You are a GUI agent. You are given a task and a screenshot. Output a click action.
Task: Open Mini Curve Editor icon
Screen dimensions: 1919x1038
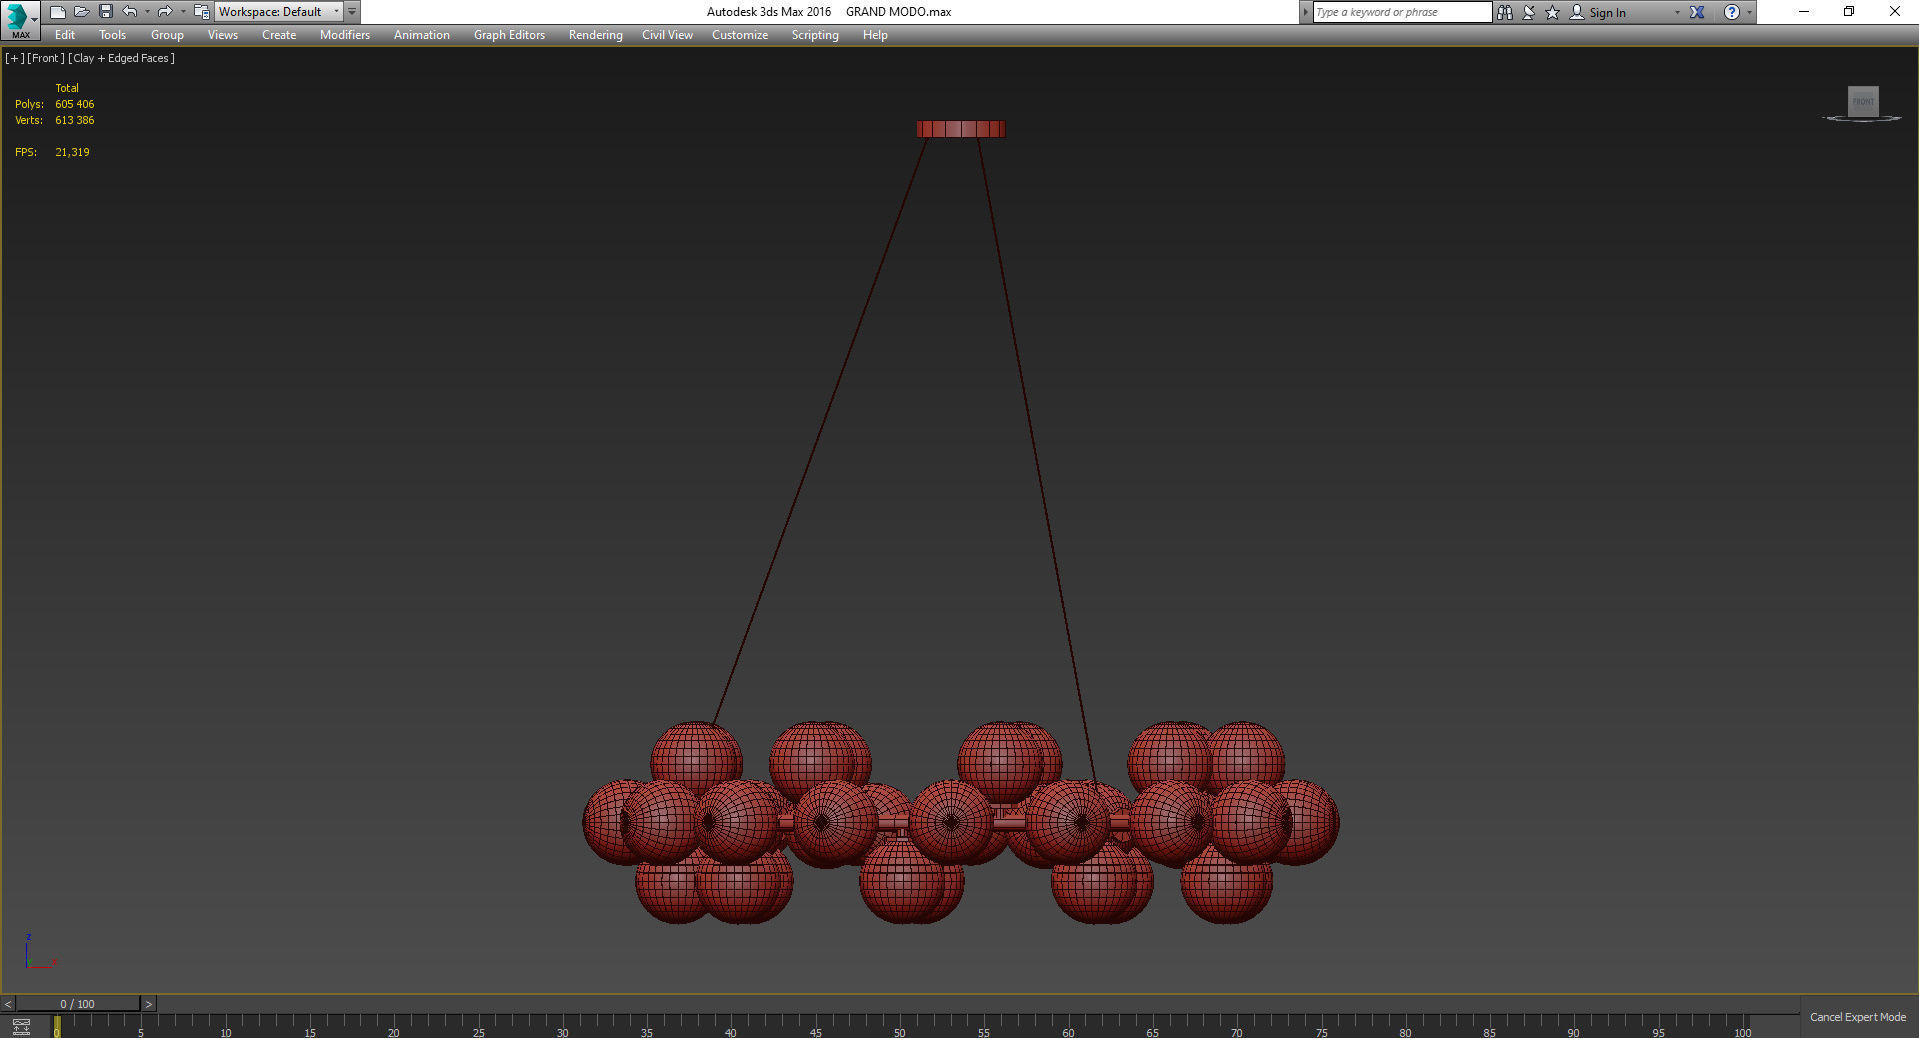coord(21,1027)
